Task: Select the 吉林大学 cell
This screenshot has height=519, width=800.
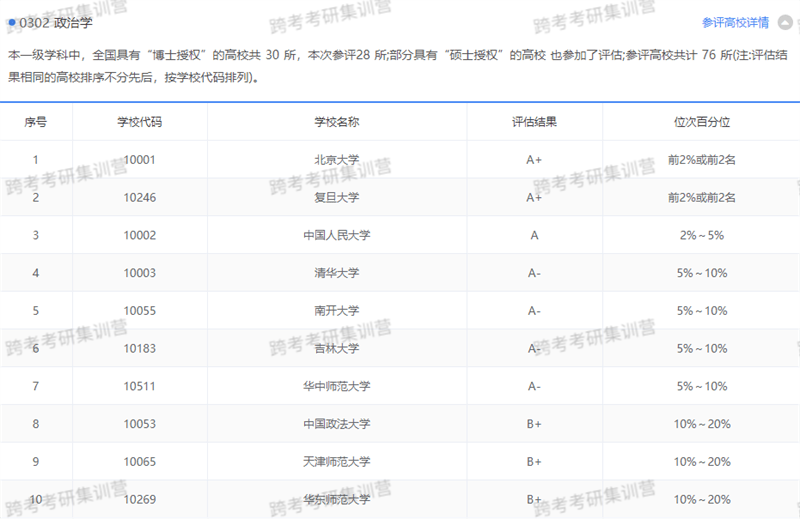Action: 337,349
